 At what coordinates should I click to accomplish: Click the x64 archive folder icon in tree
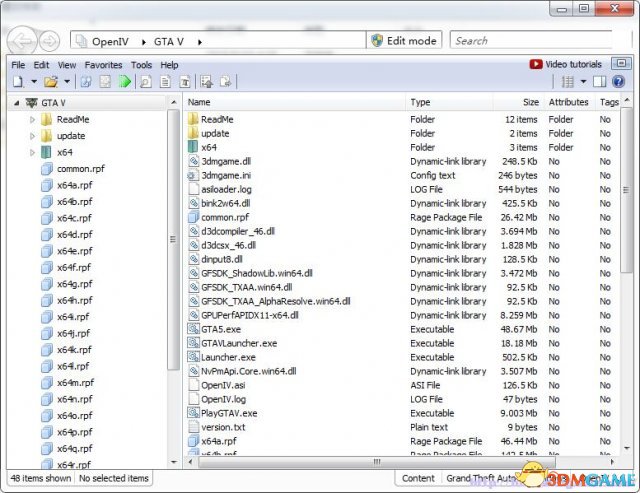click(x=46, y=152)
